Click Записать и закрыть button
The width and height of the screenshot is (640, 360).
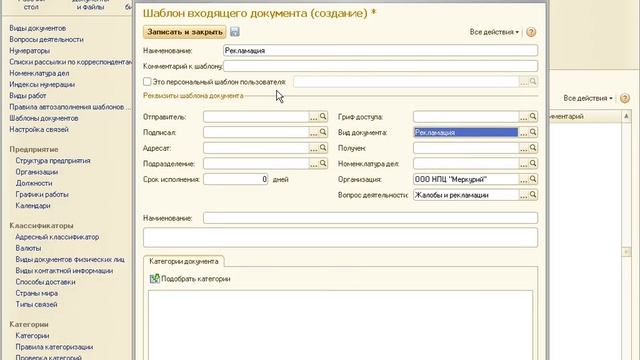tap(185, 32)
